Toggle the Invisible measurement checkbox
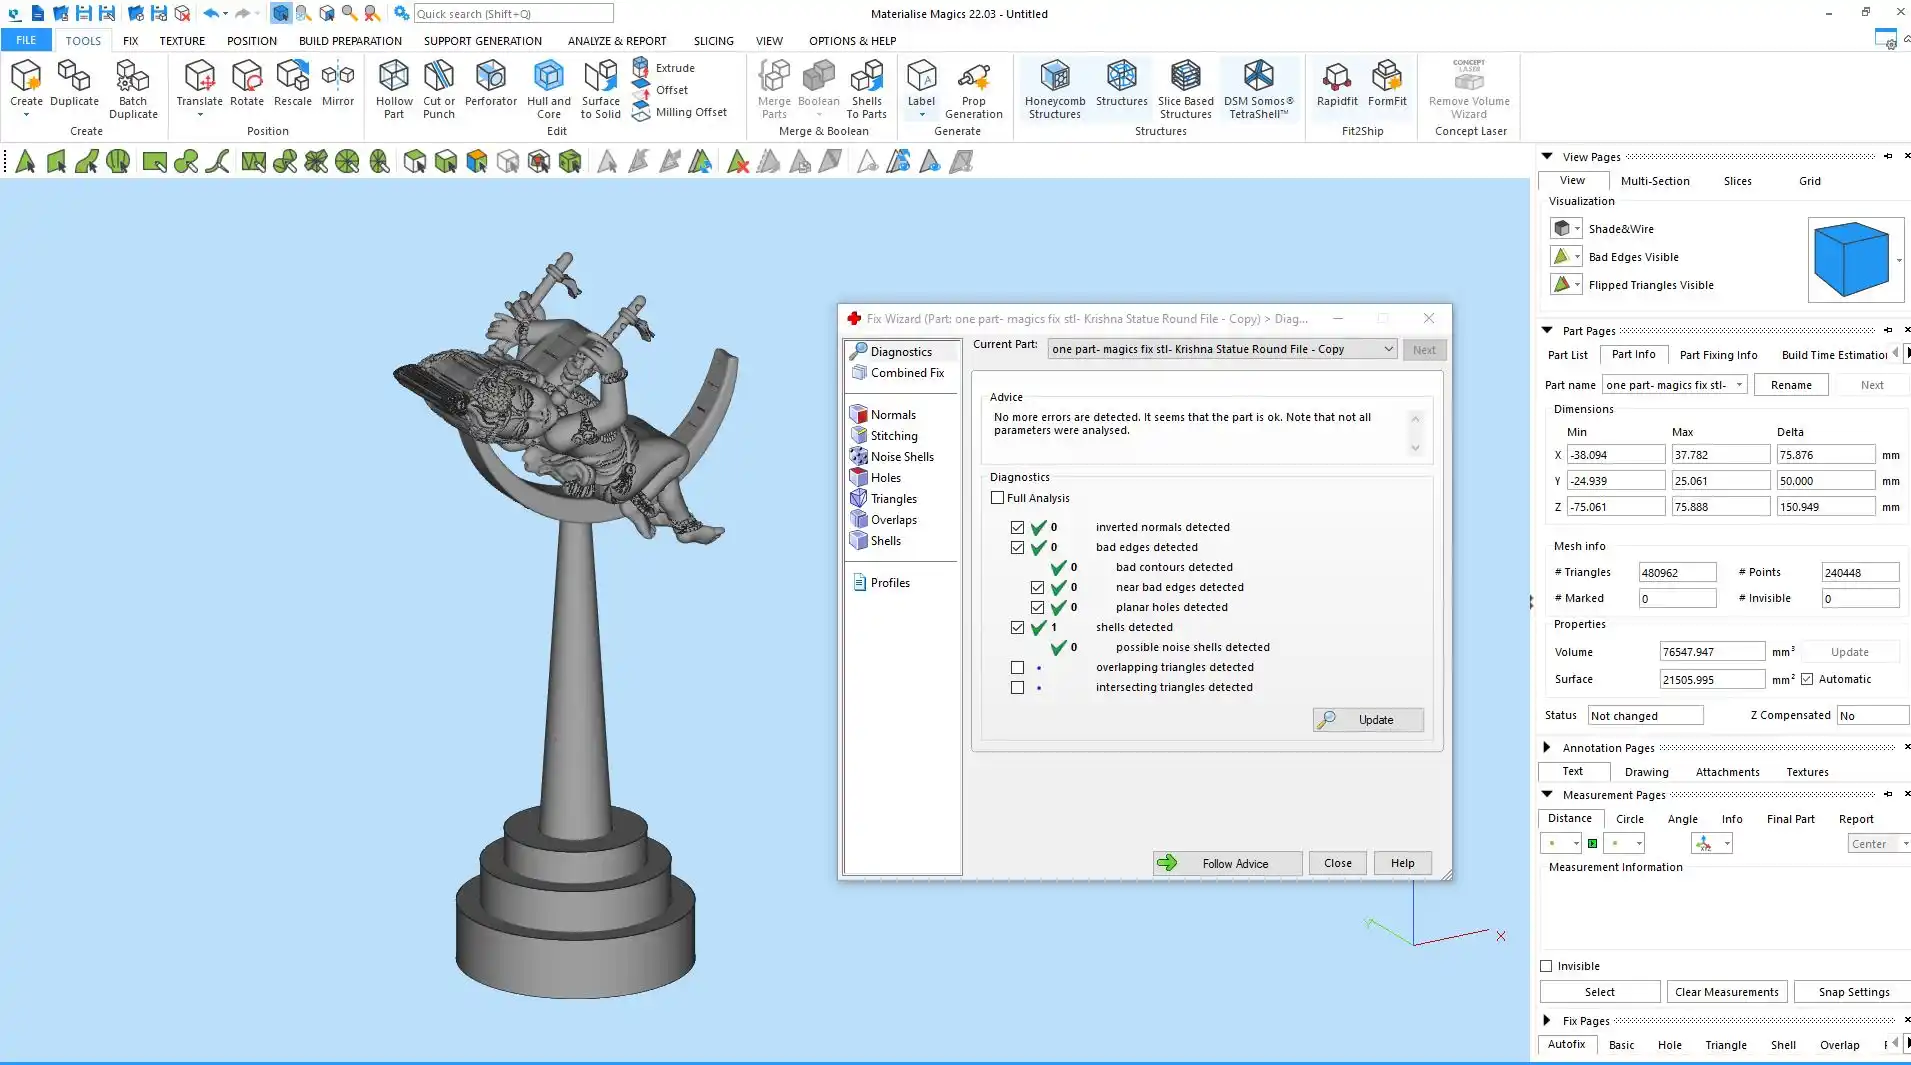1911x1065 pixels. tap(1546, 966)
